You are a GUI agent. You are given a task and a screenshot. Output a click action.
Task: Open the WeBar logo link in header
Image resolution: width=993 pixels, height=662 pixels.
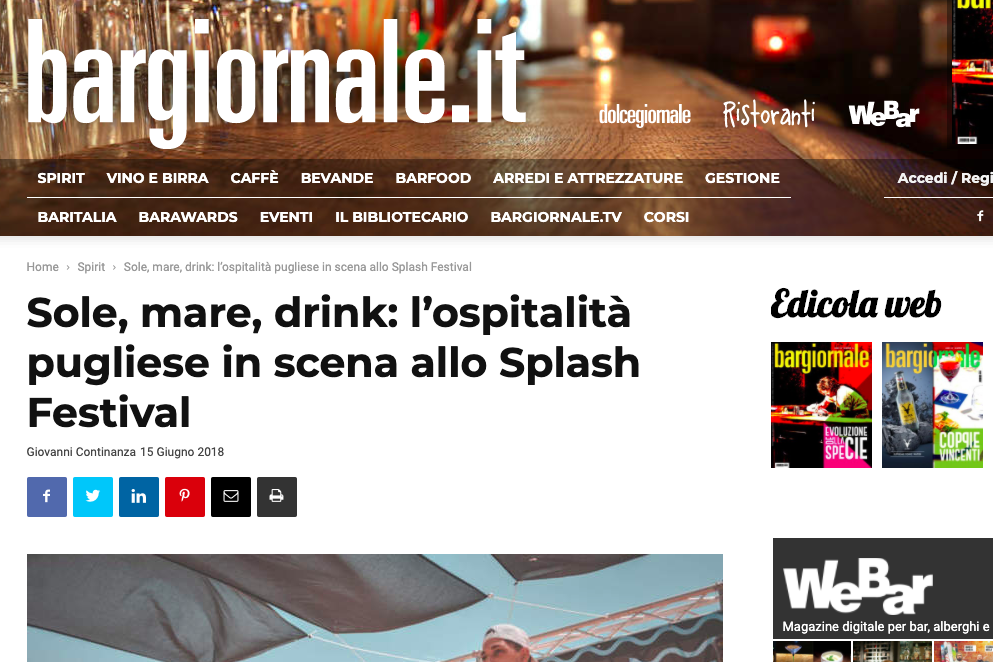[x=883, y=115]
